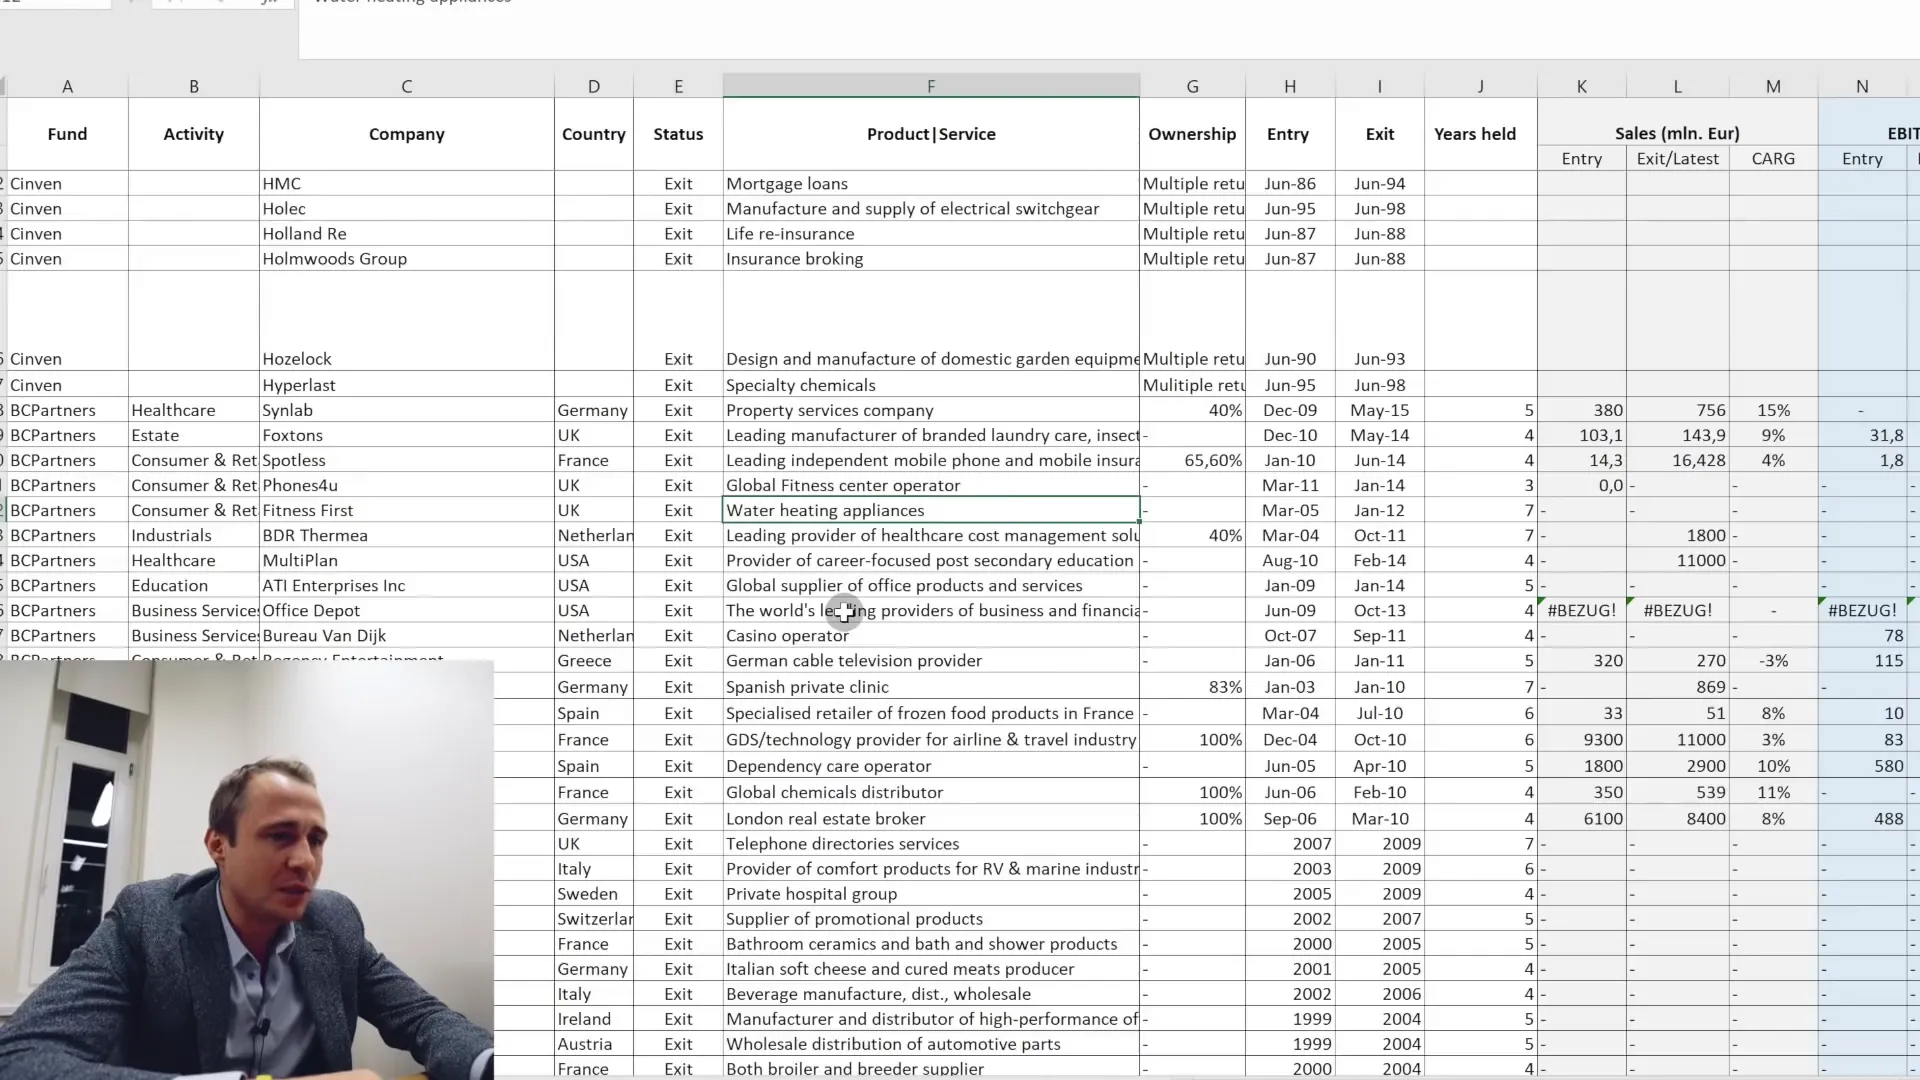Click the Dependency care operator cell
Image resolution: width=1920 pixels, height=1080 pixels.
click(931, 766)
